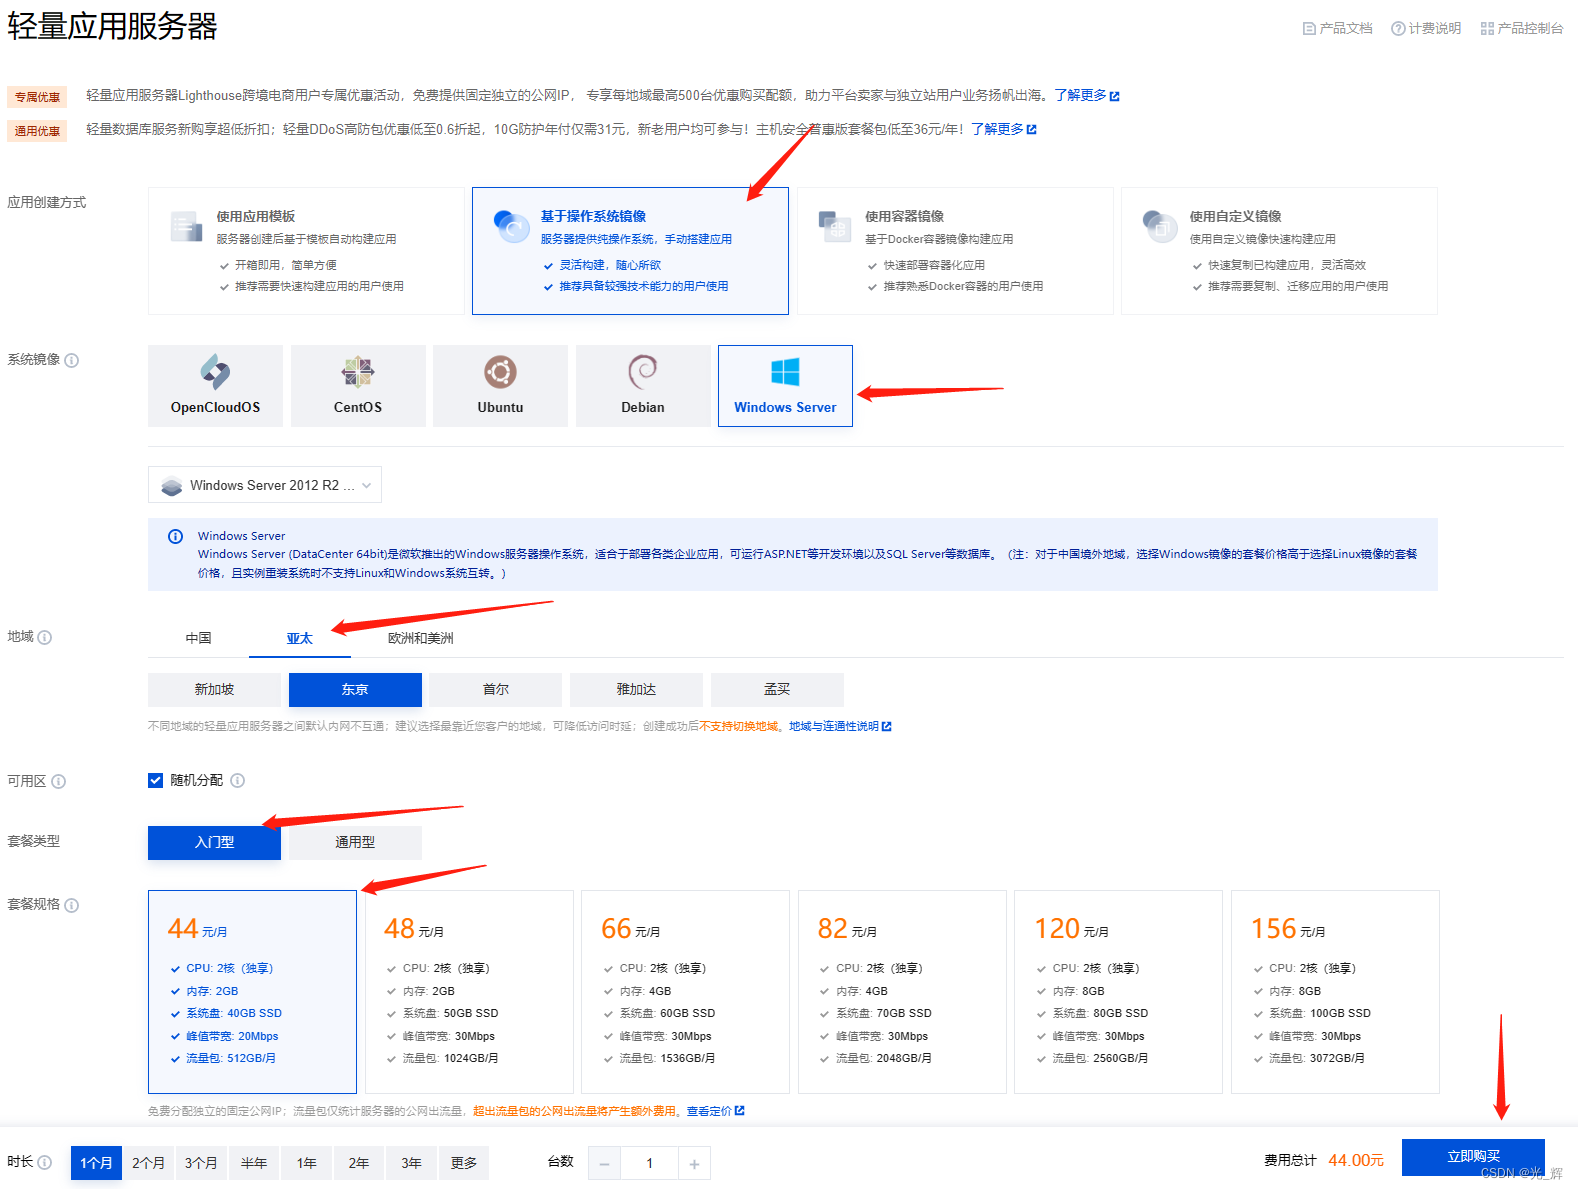Increase 台数 with the plus button
This screenshot has height=1189, width=1578.
click(x=694, y=1164)
